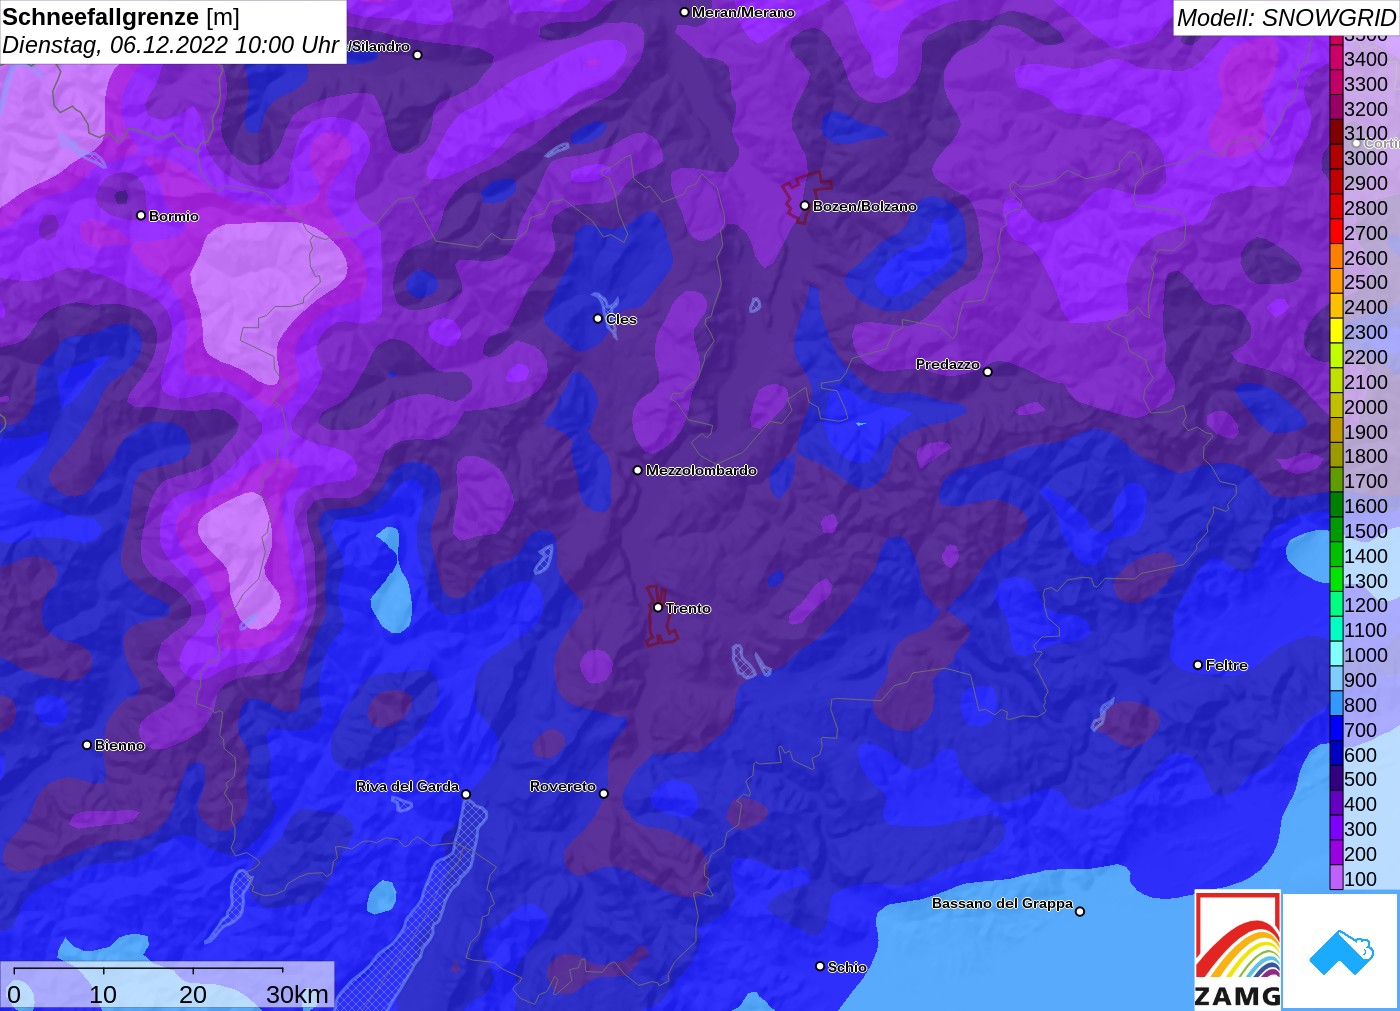Click the legend value '2000'
This screenshot has width=1400, height=1011.
point(1366,406)
